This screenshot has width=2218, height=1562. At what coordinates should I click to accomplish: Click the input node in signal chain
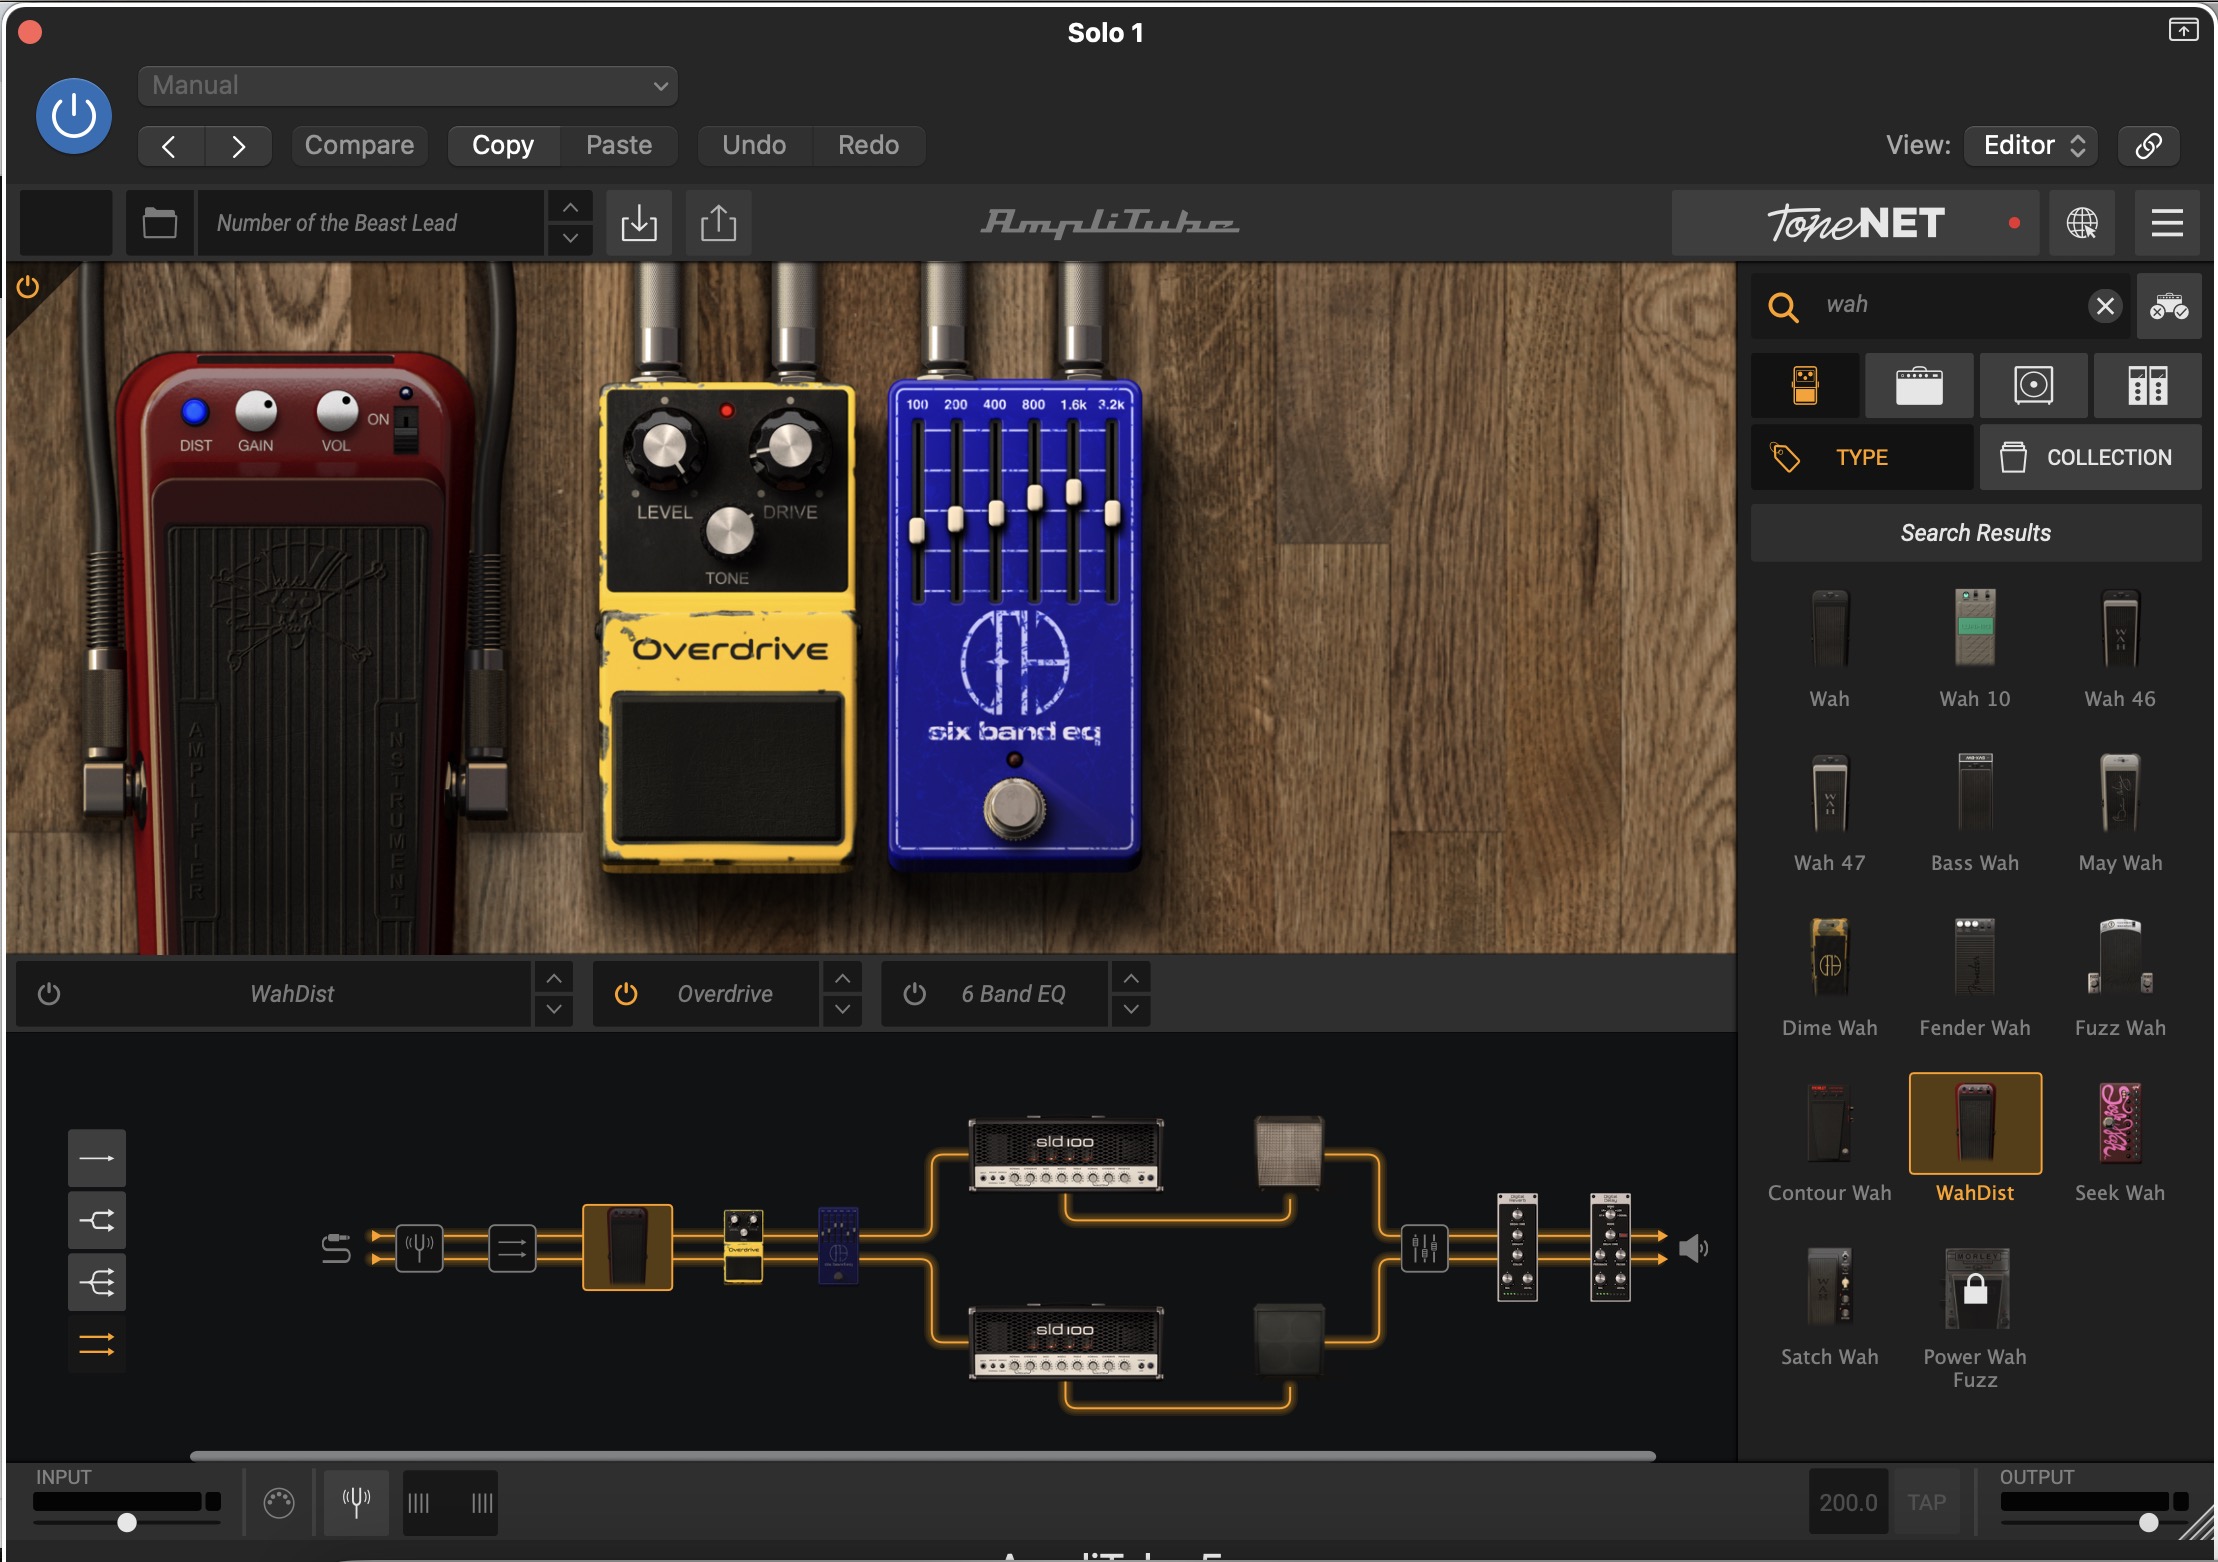[336, 1249]
